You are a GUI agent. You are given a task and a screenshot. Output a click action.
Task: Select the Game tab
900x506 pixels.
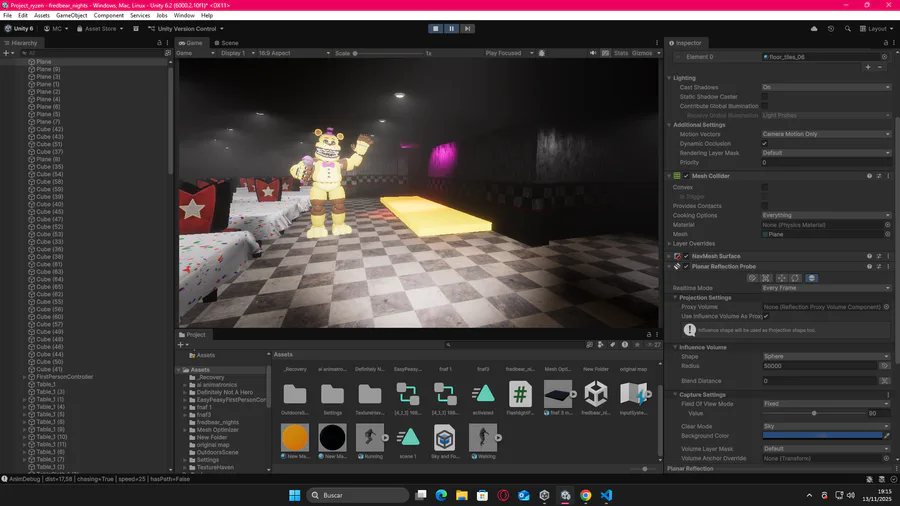click(x=191, y=43)
